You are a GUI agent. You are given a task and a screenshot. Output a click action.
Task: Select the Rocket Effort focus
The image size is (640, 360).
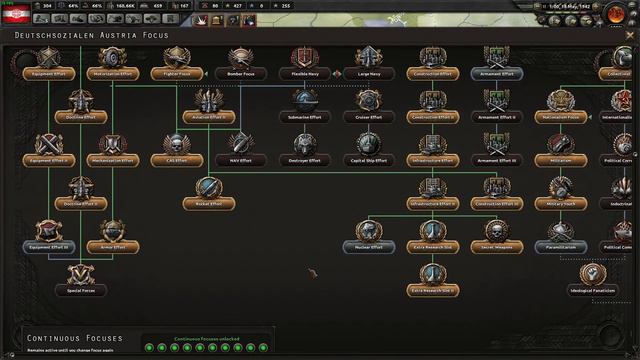(x=209, y=204)
